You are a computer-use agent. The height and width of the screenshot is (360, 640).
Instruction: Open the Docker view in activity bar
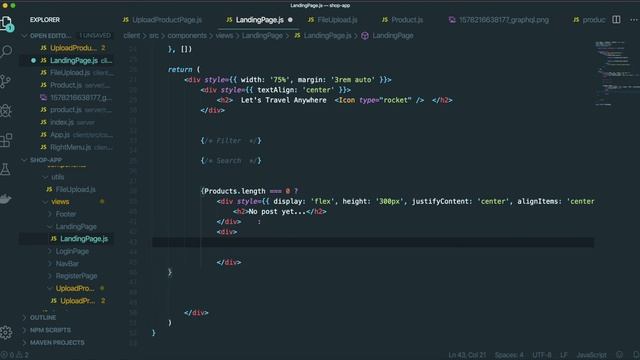click(x=5, y=199)
